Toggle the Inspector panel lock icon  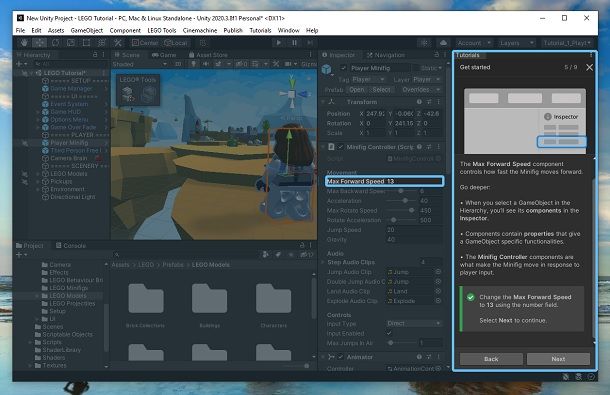point(436,55)
